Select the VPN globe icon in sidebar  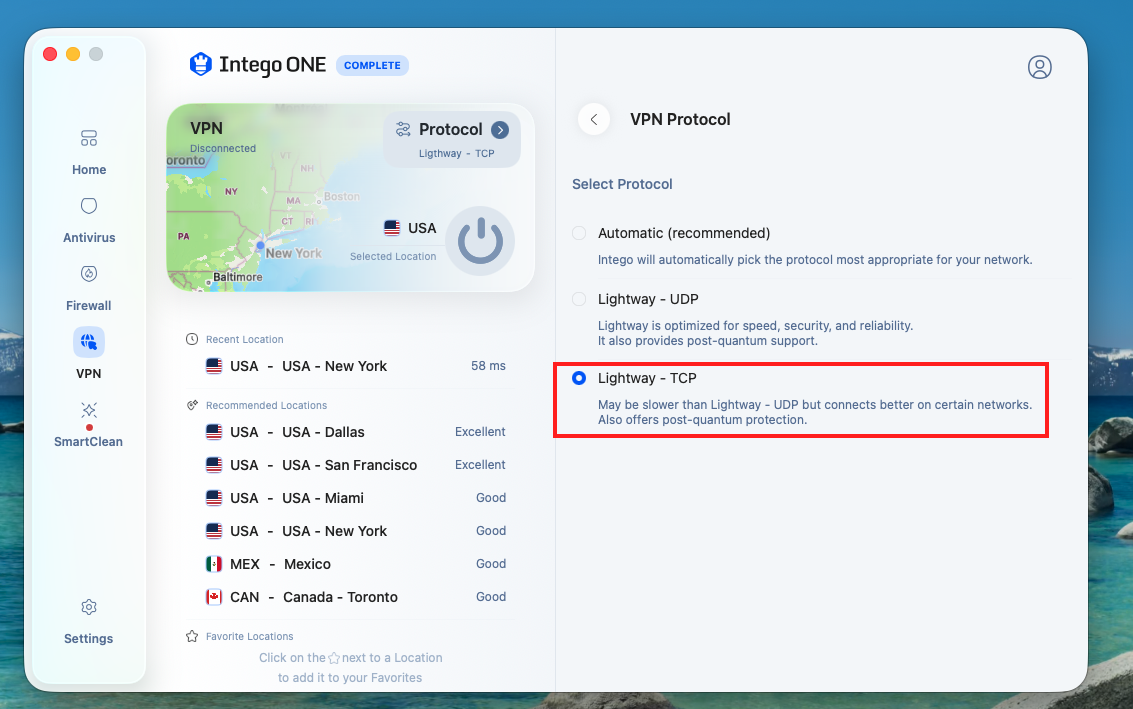[x=89, y=342]
